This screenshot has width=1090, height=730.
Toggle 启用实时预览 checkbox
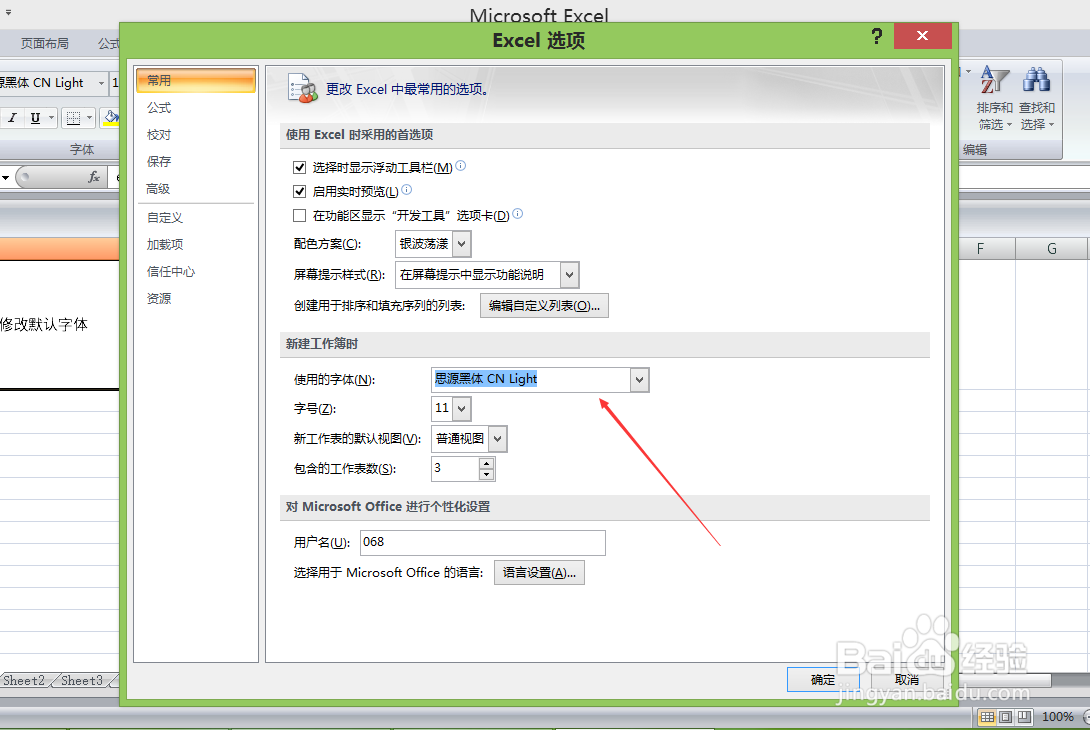[300, 191]
